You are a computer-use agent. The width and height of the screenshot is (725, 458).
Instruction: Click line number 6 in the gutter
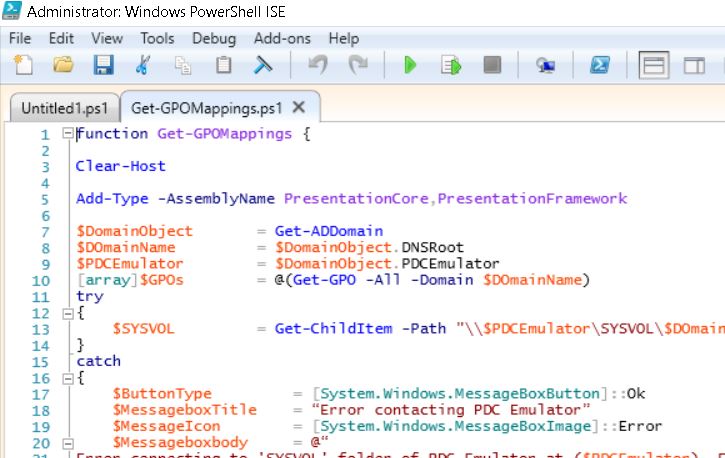(x=45, y=216)
